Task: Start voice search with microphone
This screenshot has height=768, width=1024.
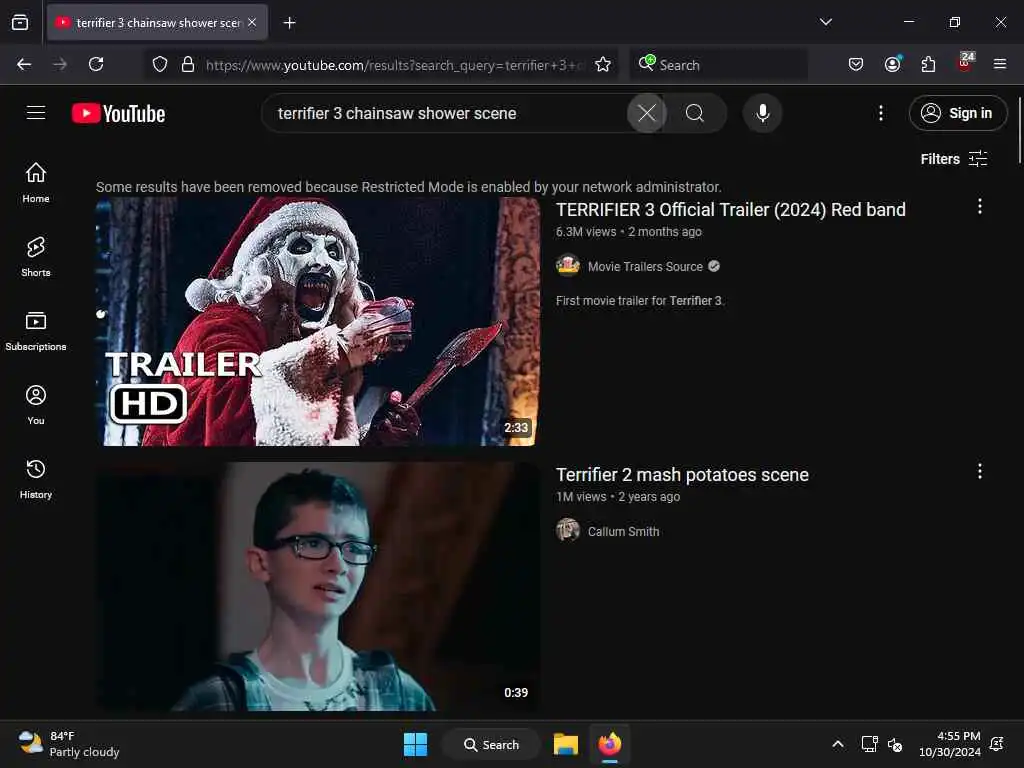Action: tap(762, 113)
